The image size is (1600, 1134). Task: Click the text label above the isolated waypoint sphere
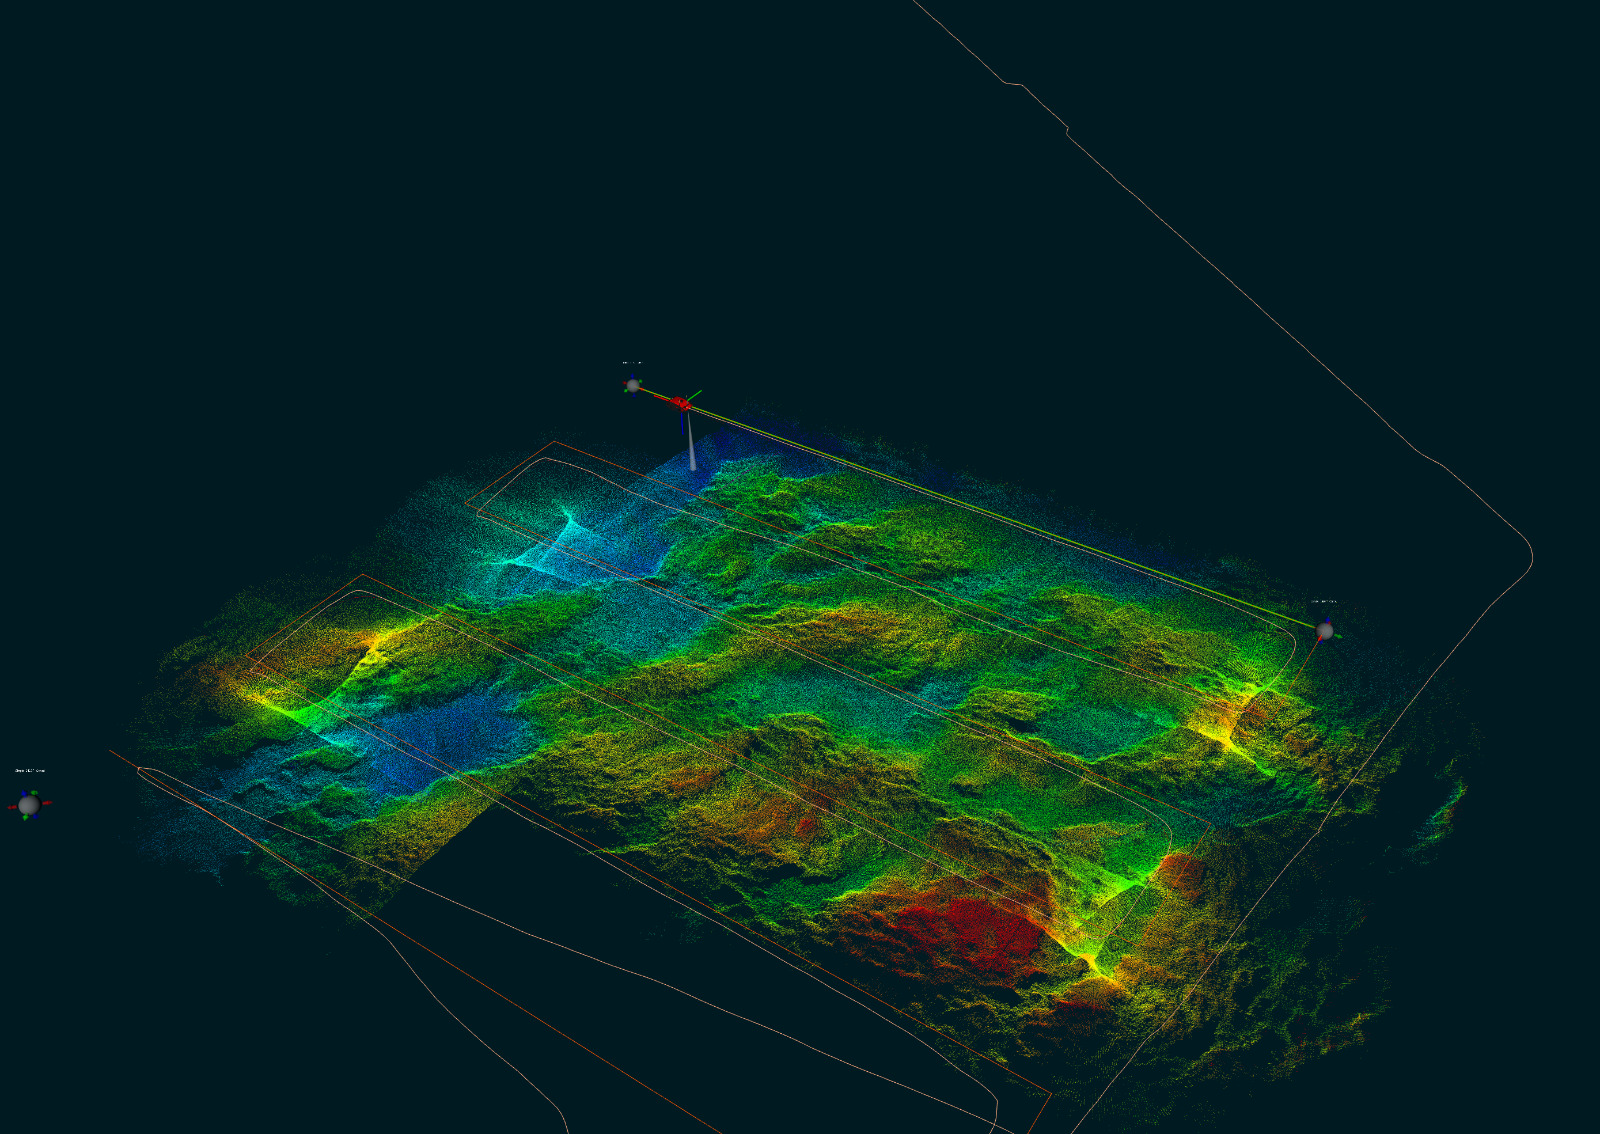click(30, 771)
